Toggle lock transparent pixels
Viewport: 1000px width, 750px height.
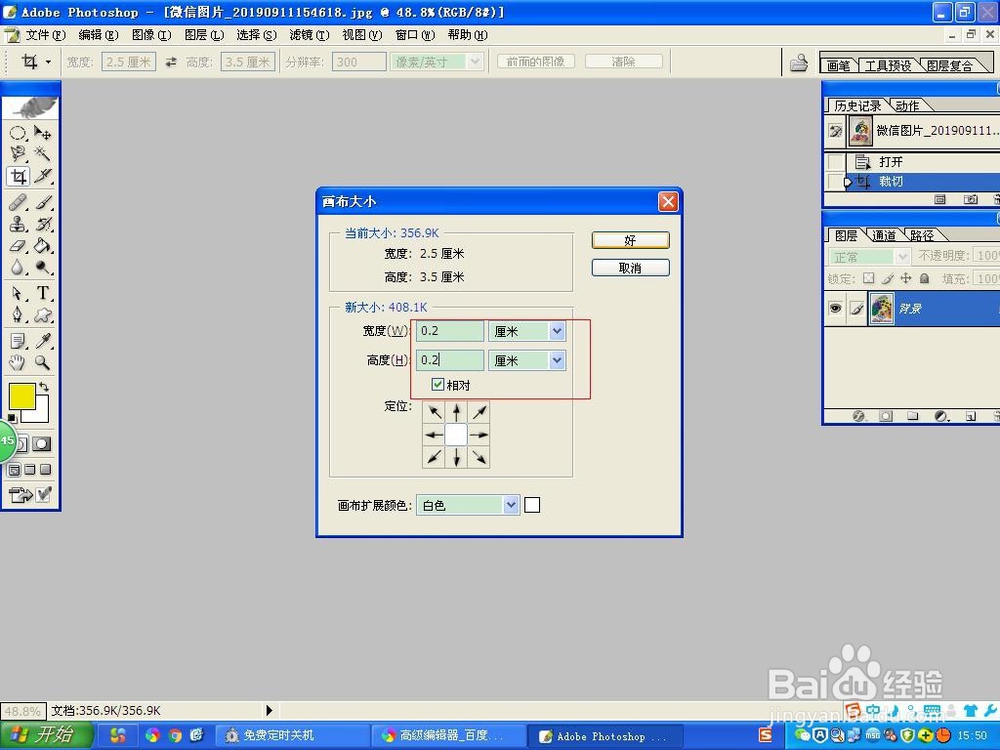click(868, 278)
